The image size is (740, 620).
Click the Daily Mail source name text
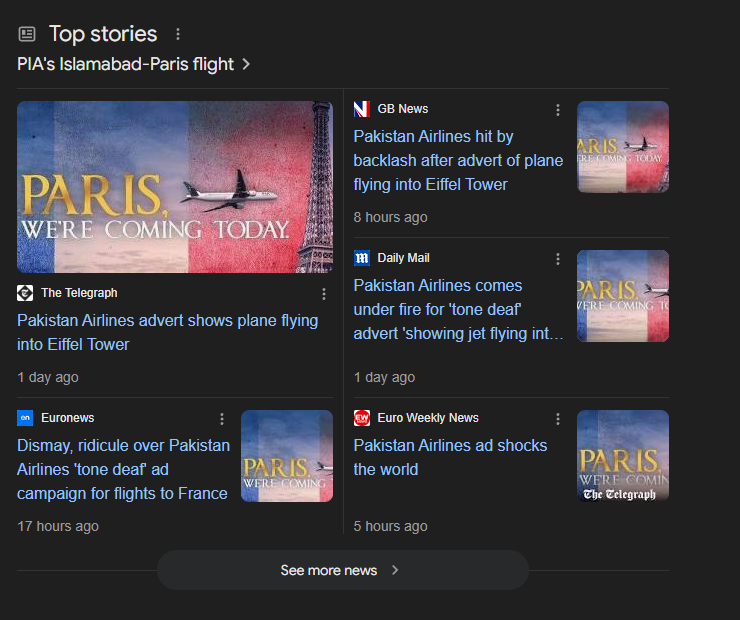(404, 258)
